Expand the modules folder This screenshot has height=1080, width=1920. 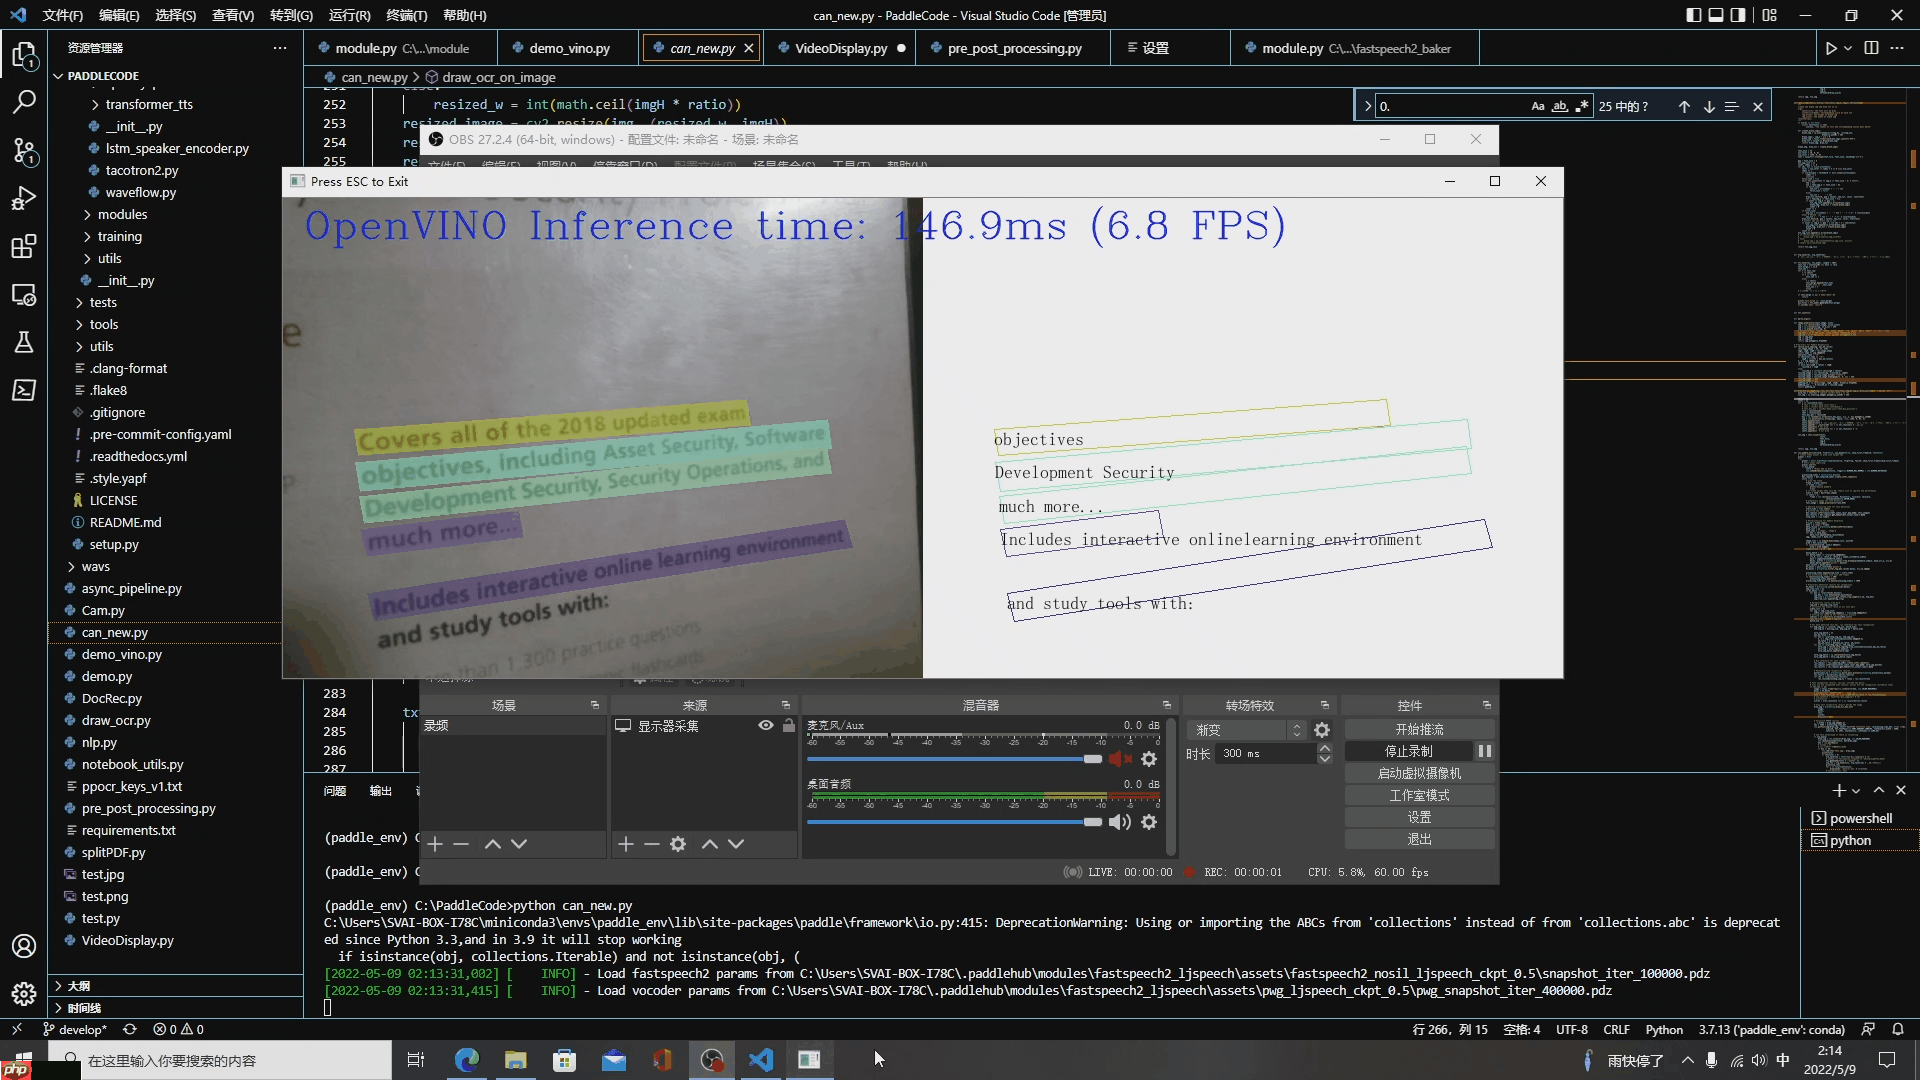(x=122, y=214)
